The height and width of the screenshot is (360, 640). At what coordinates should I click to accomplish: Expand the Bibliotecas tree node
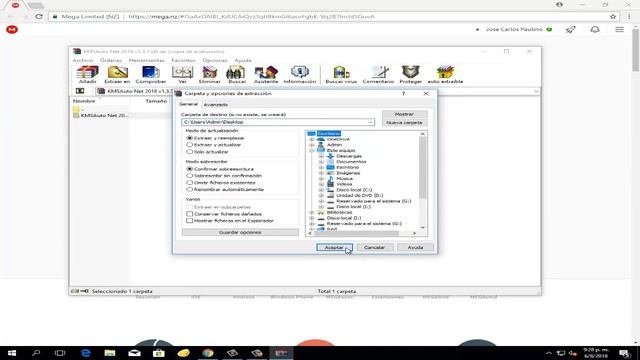[312, 212]
